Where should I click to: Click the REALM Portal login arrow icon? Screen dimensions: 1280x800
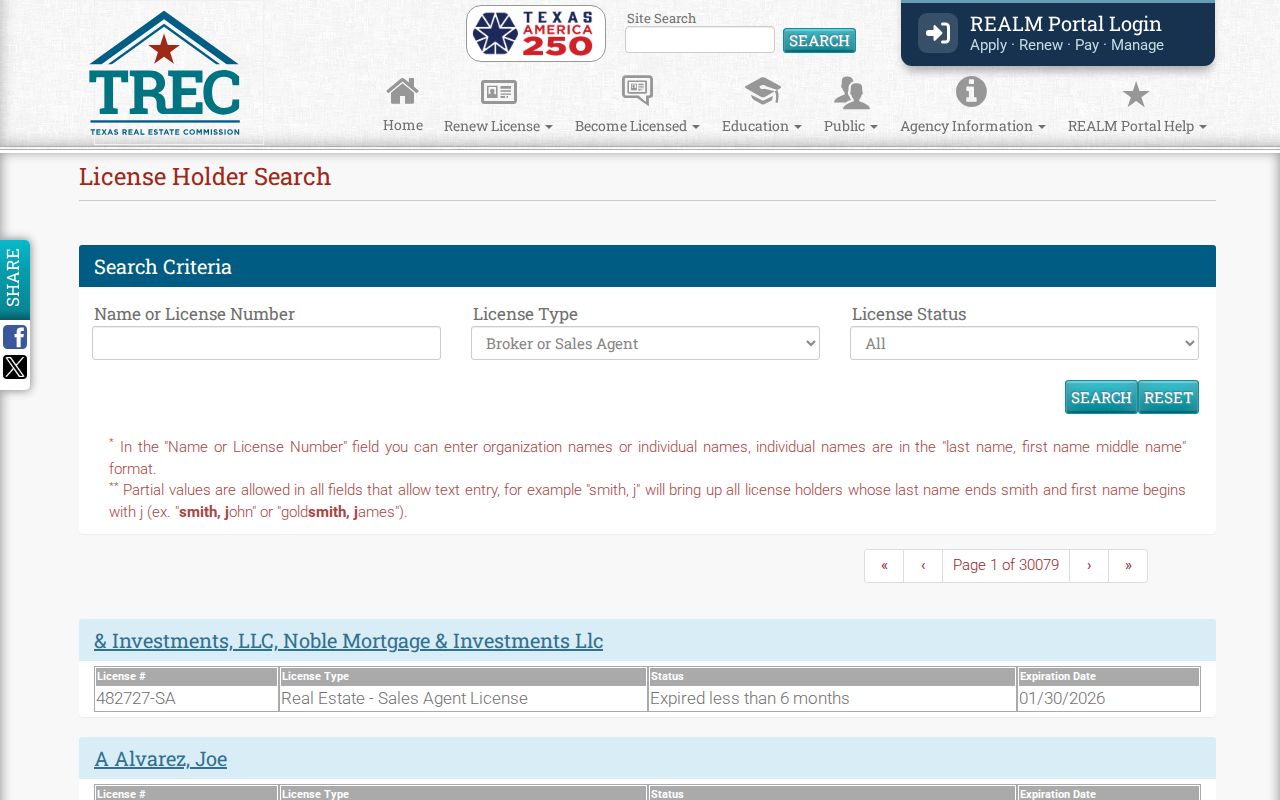tap(938, 33)
